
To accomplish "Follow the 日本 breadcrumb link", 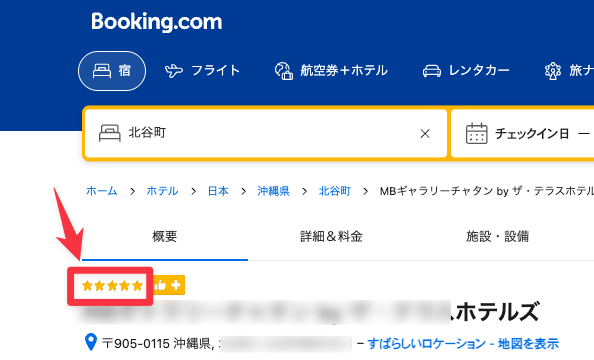I will point(218,191).
